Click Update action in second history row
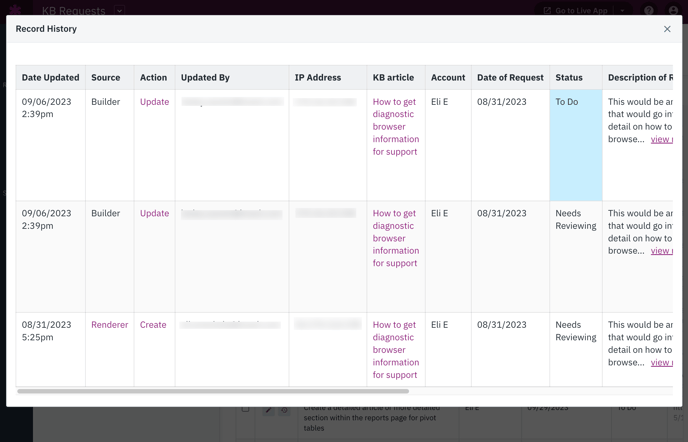The width and height of the screenshot is (688, 442). 154,213
